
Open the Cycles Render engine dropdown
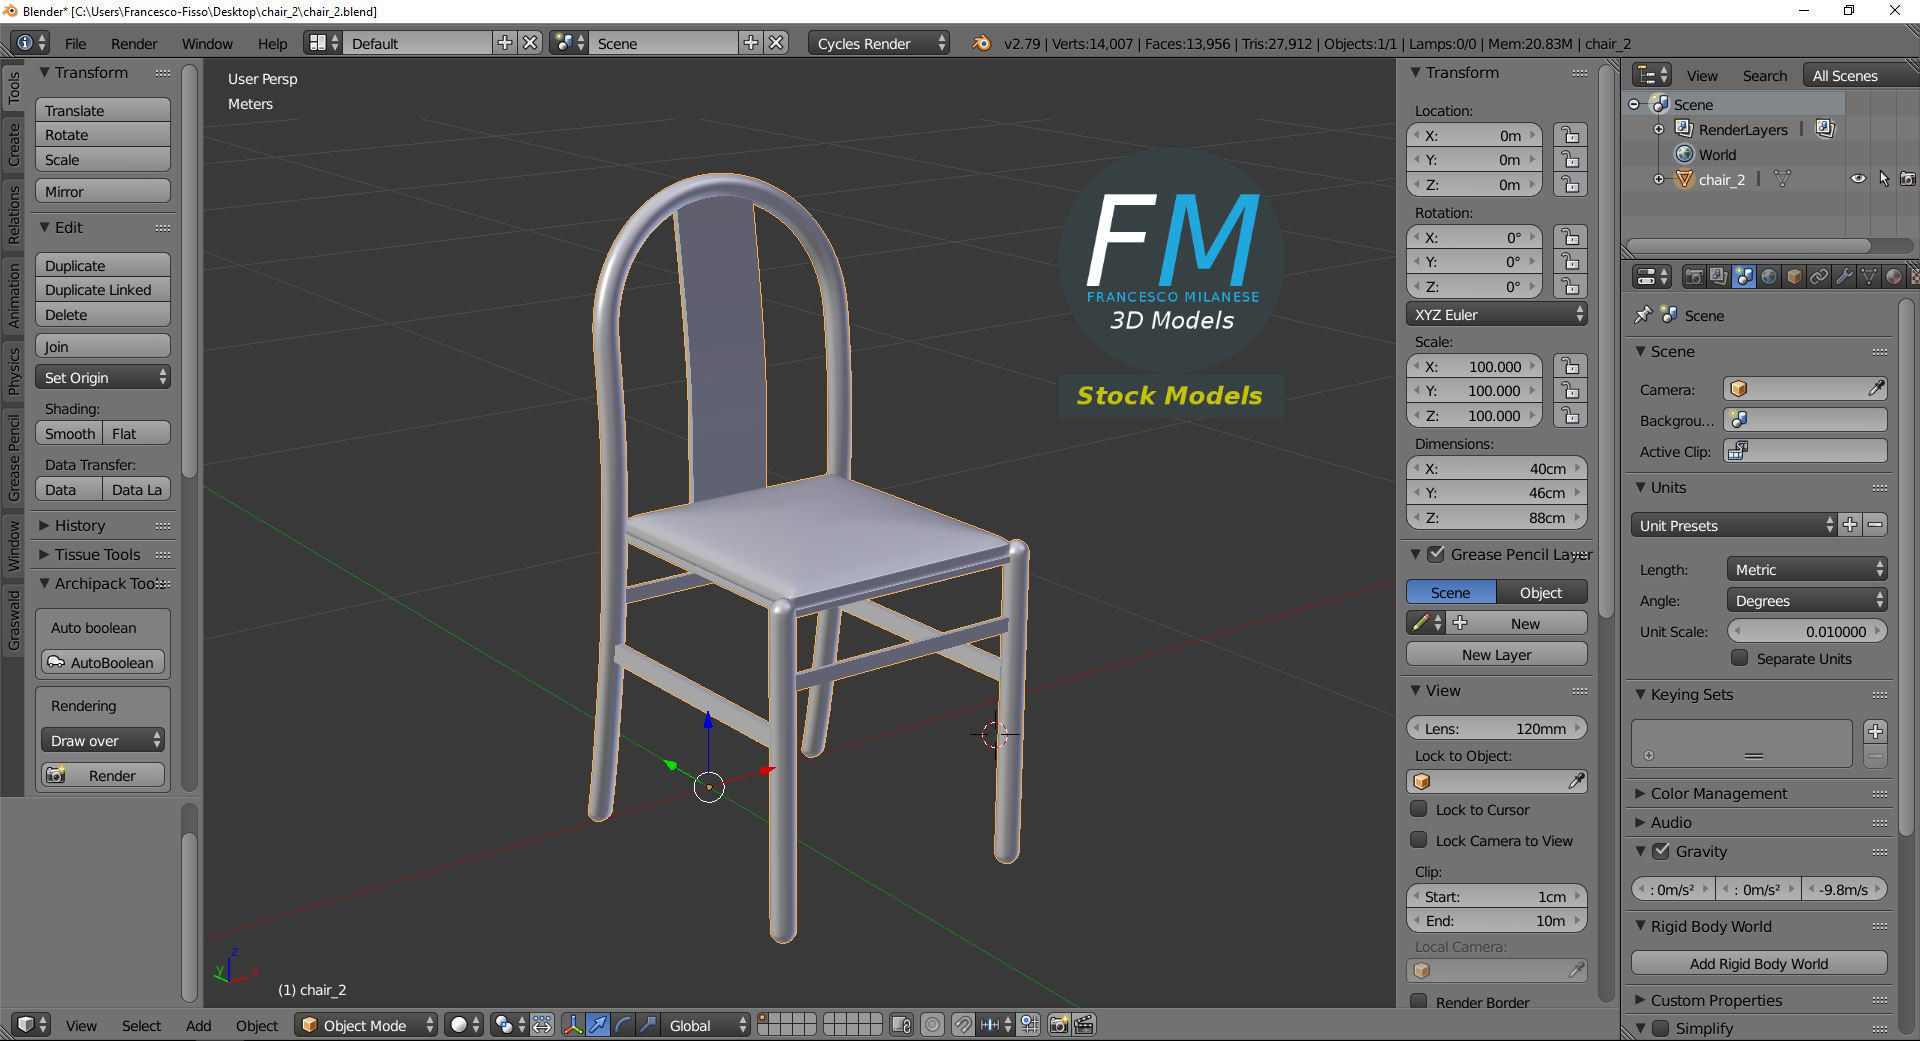tap(880, 43)
